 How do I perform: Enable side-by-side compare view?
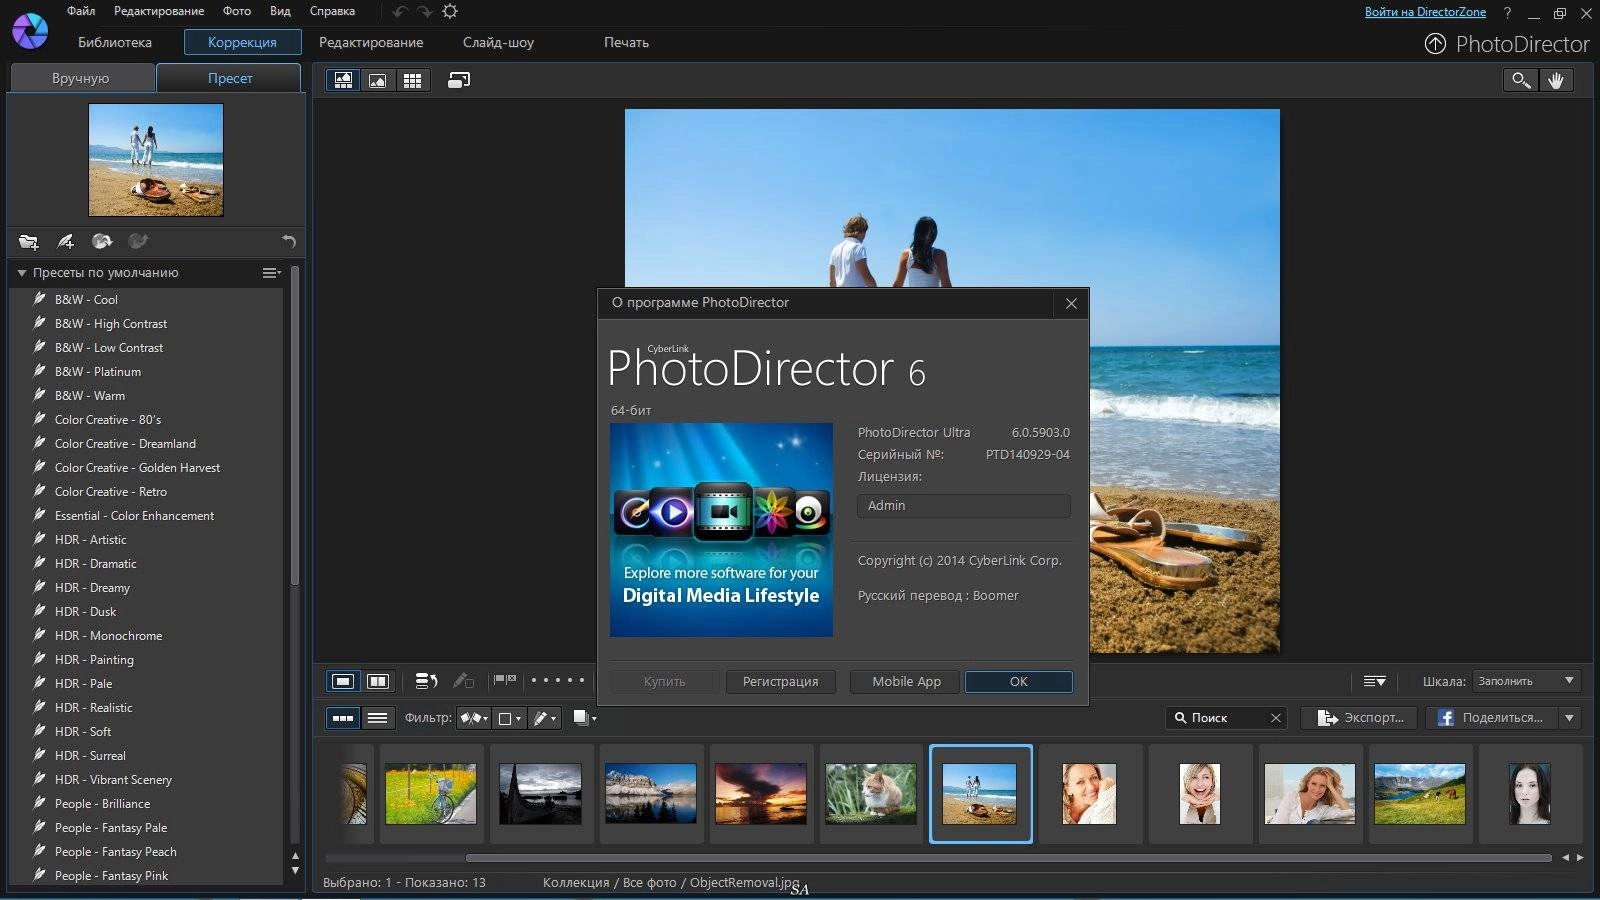(378, 681)
